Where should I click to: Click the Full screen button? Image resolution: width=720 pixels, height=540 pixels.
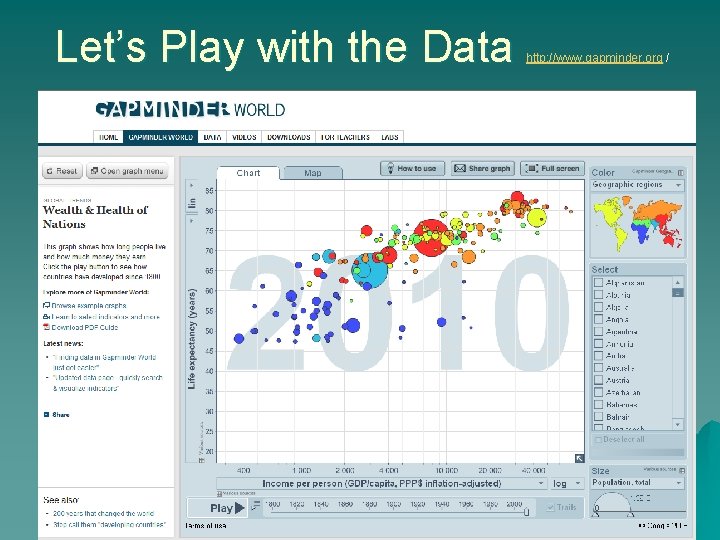(552, 169)
